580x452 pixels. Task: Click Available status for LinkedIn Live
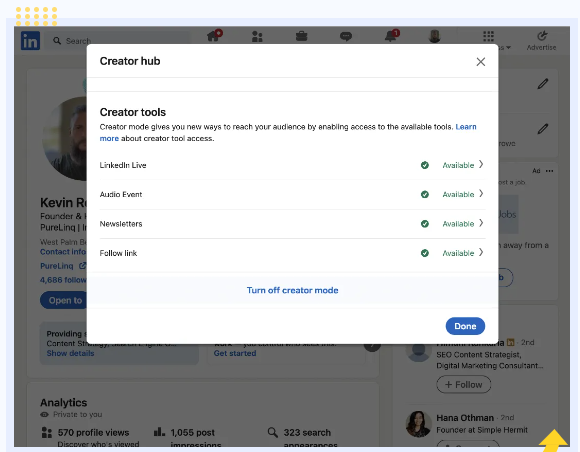coord(458,165)
